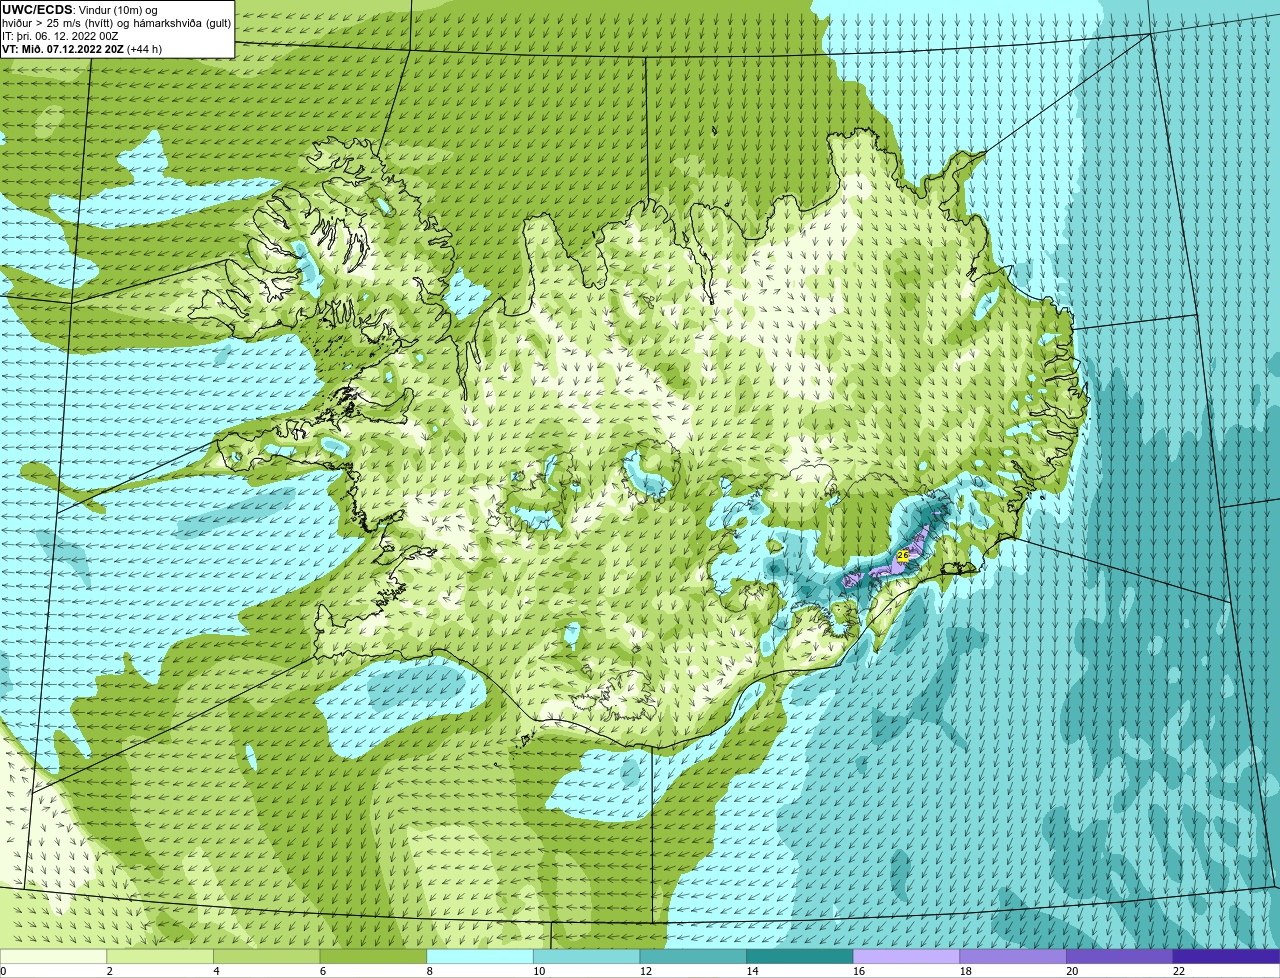Viewport: 1280px width, 978px height.
Task: Click the legend scale label "12"
Action: pyautogui.click(x=645, y=971)
